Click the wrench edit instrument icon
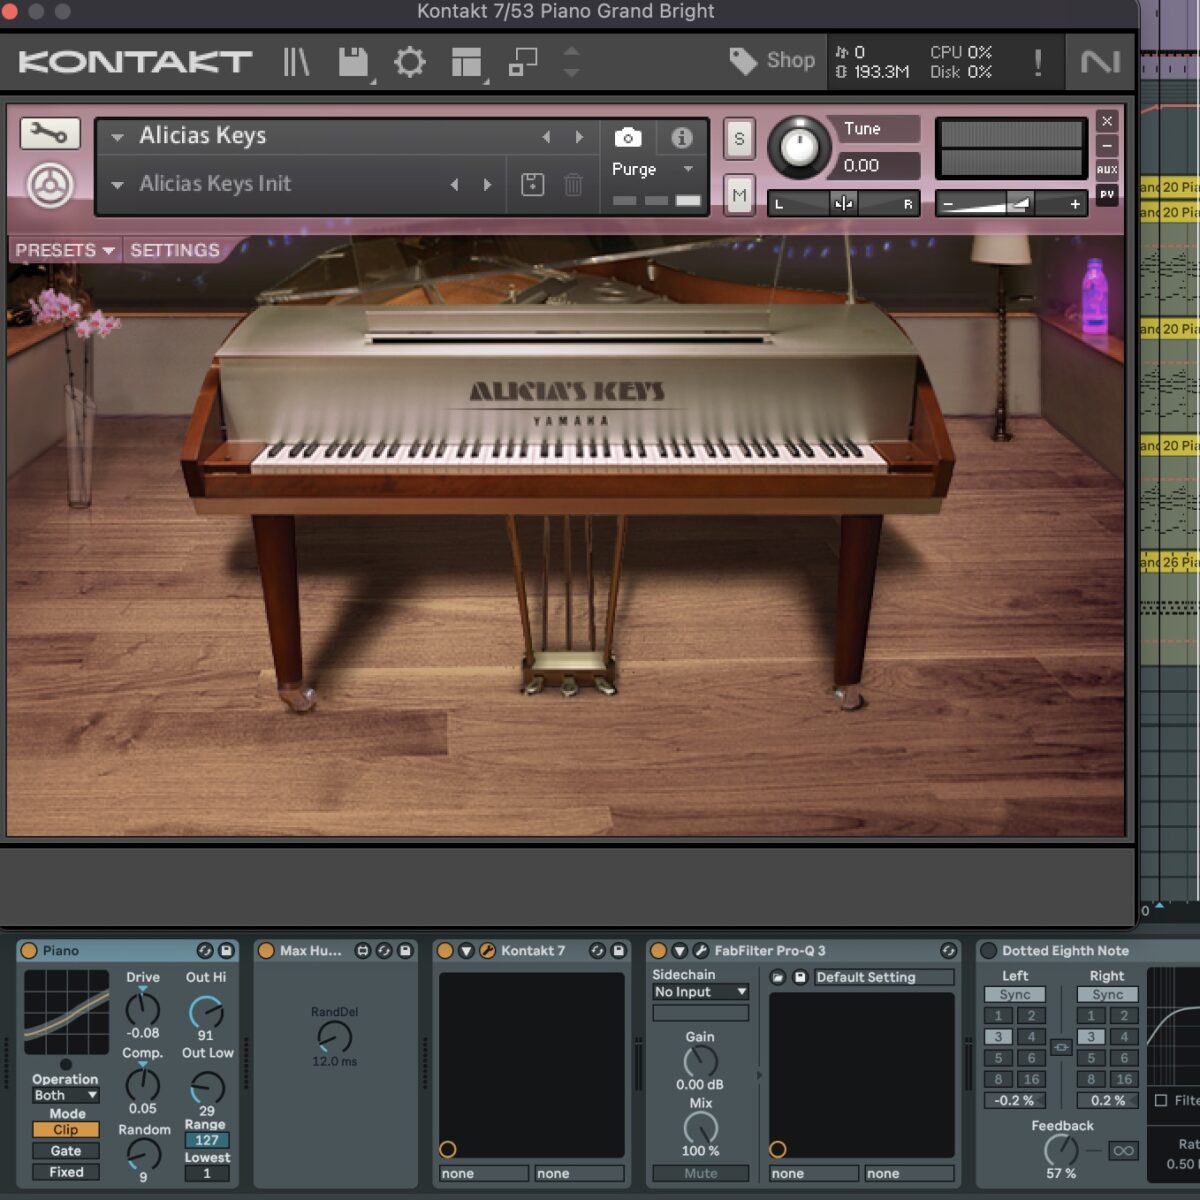Viewport: 1200px width, 1200px height. 49,133
